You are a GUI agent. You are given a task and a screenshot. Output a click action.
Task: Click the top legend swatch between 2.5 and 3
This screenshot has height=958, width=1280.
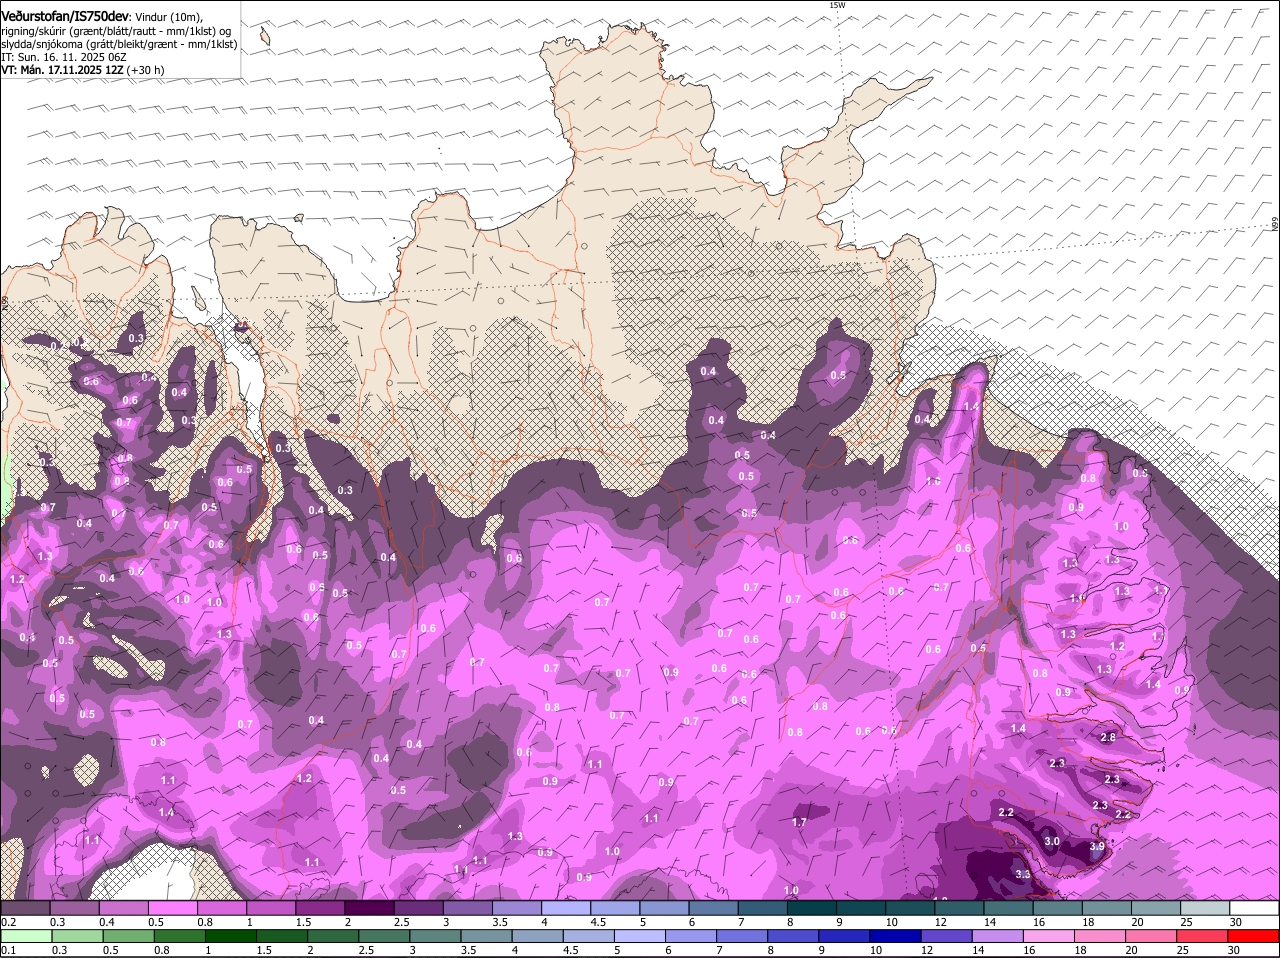pos(417,908)
